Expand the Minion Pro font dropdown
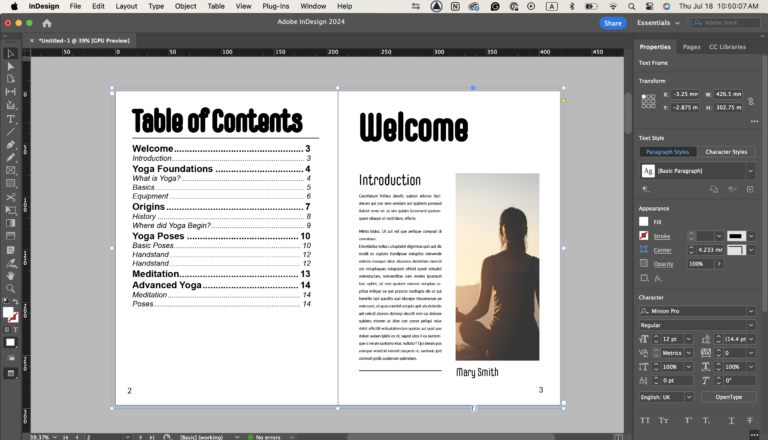Image resolution: width=768 pixels, height=440 pixels. pyautogui.click(x=751, y=311)
